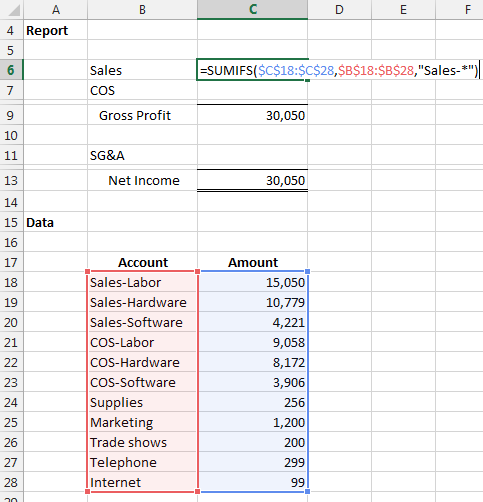Click the Account header cell

click(142, 262)
